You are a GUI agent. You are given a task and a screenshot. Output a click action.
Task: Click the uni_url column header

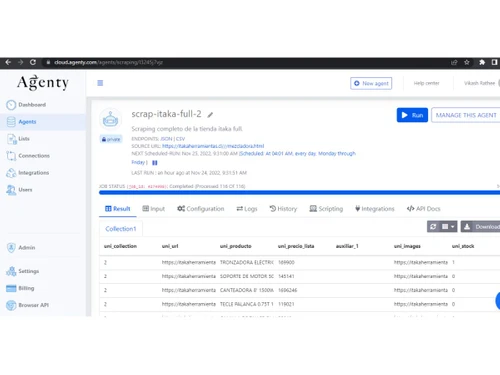coord(170,246)
